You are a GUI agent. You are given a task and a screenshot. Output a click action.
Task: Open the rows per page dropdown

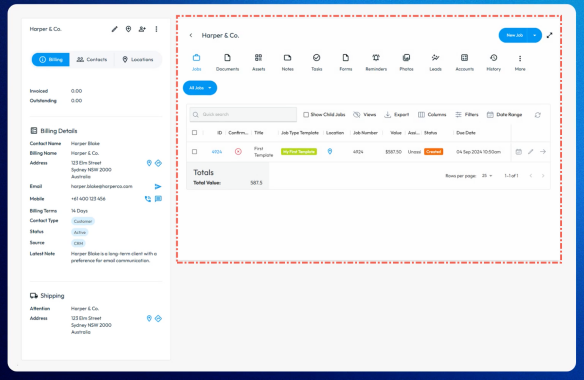487,176
